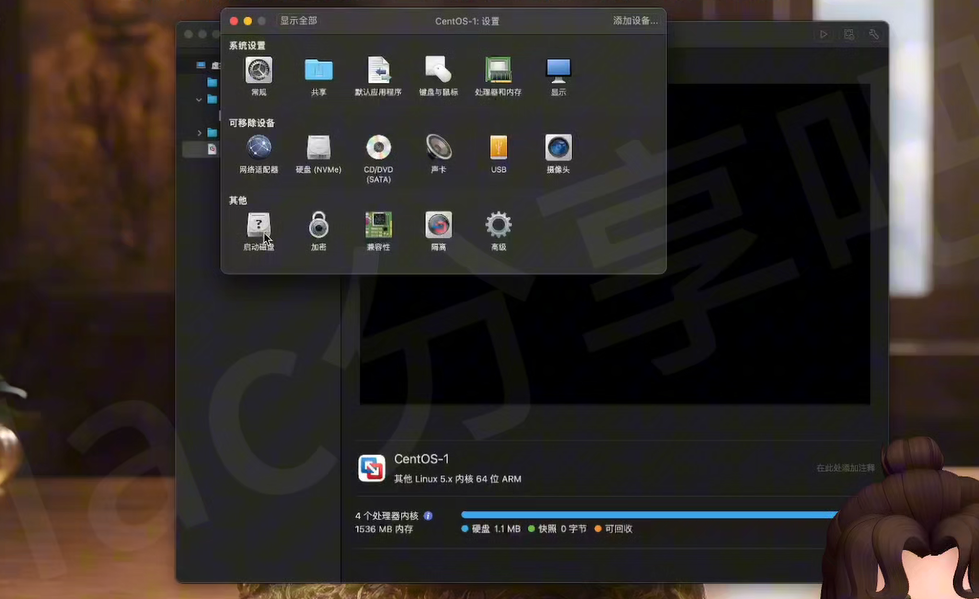Open the 声卡 sound card settings
The width and height of the screenshot is (979, 599).
[438, 148]
